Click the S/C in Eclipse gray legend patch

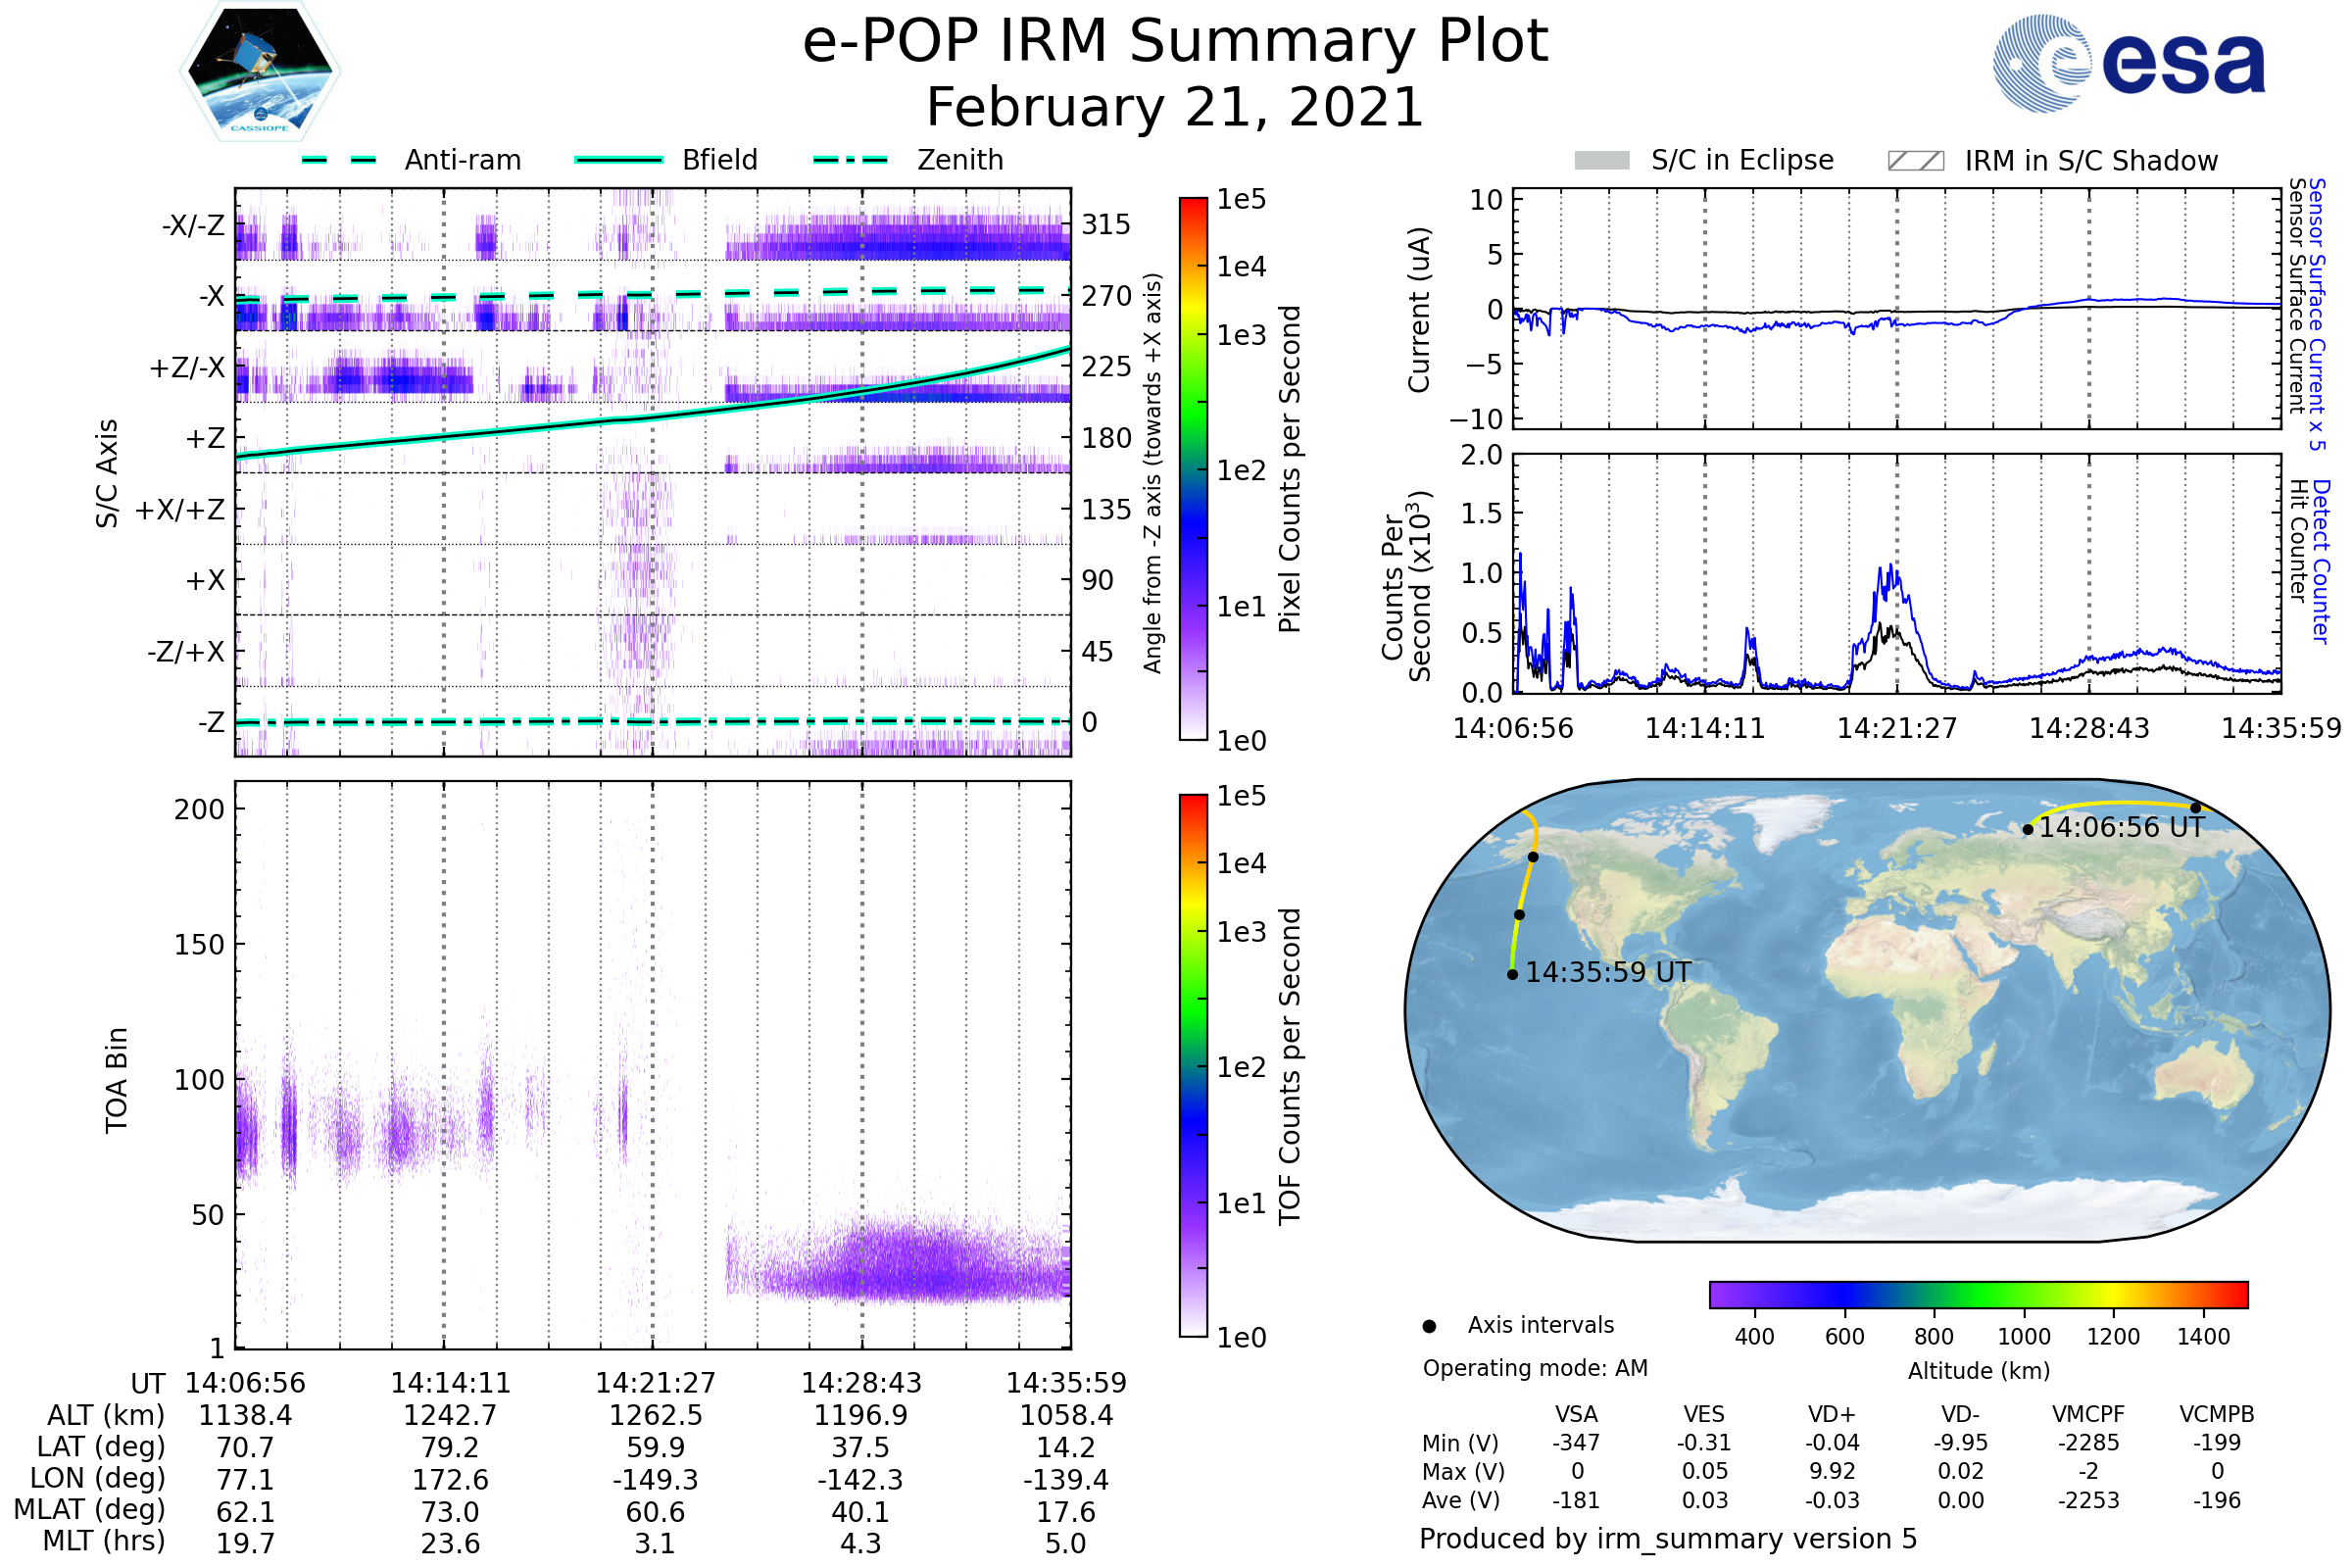click(1601, 161)
